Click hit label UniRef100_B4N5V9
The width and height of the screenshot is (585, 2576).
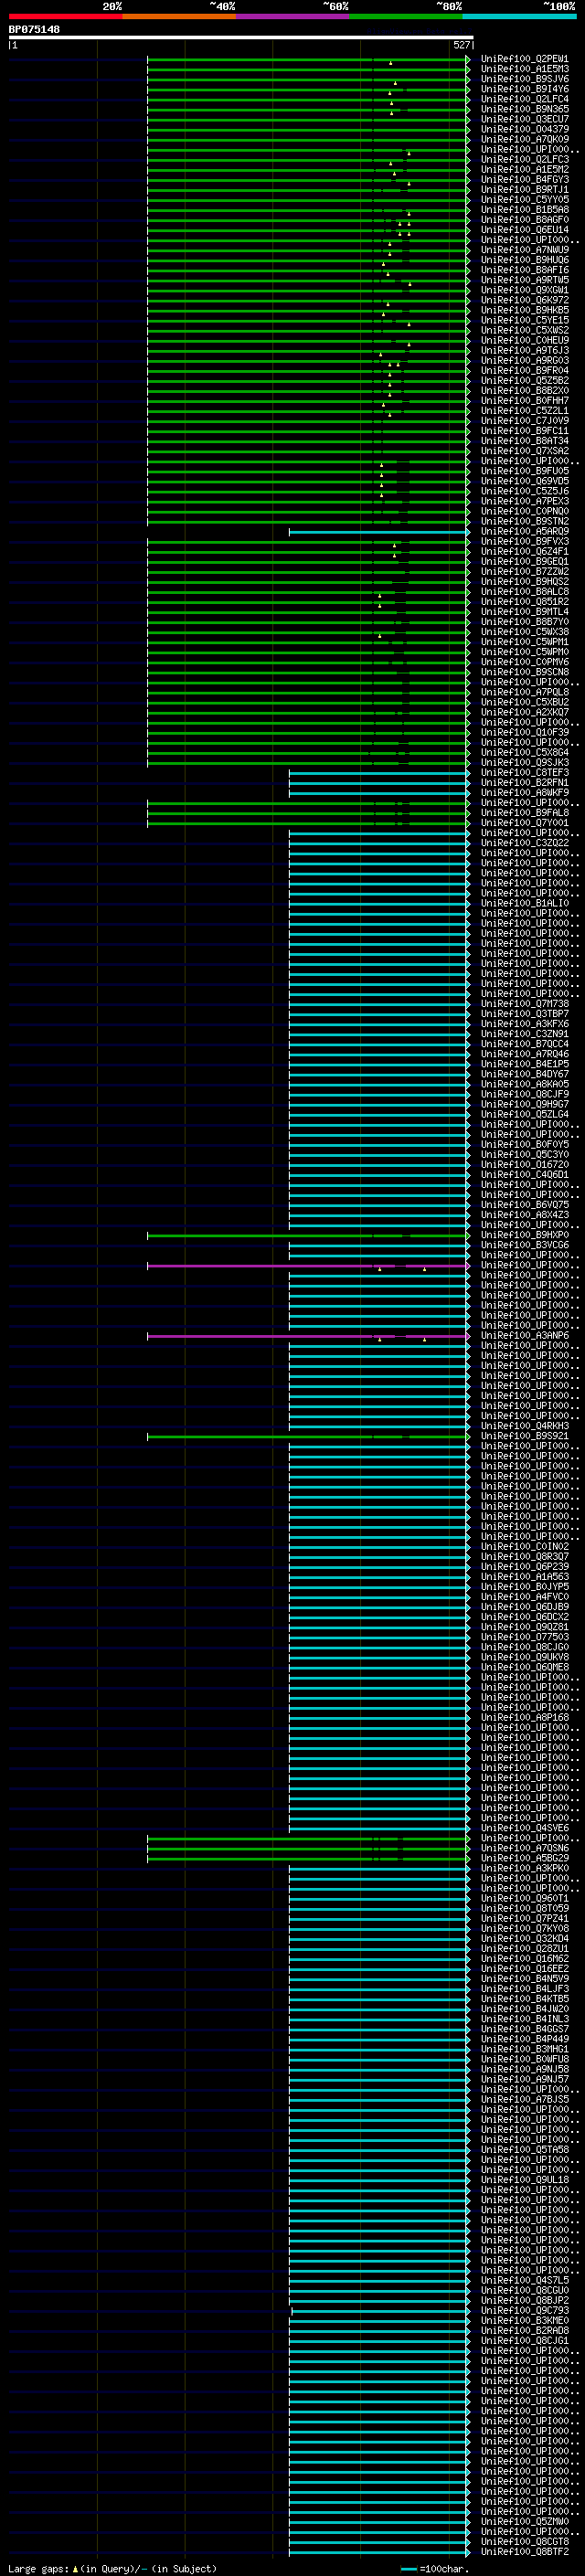(524, 1979)
